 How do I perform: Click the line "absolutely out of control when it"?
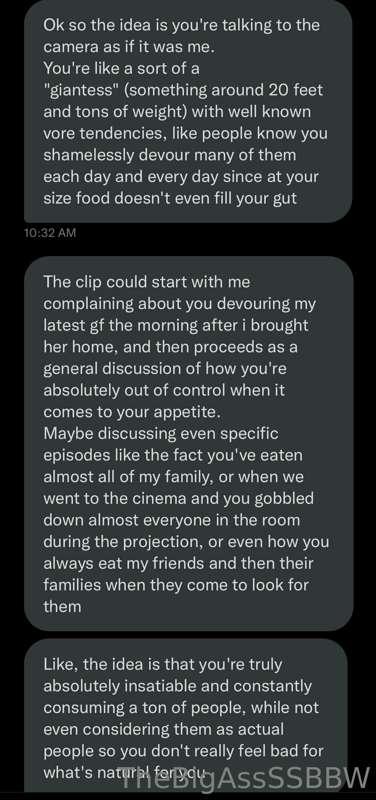164,390
